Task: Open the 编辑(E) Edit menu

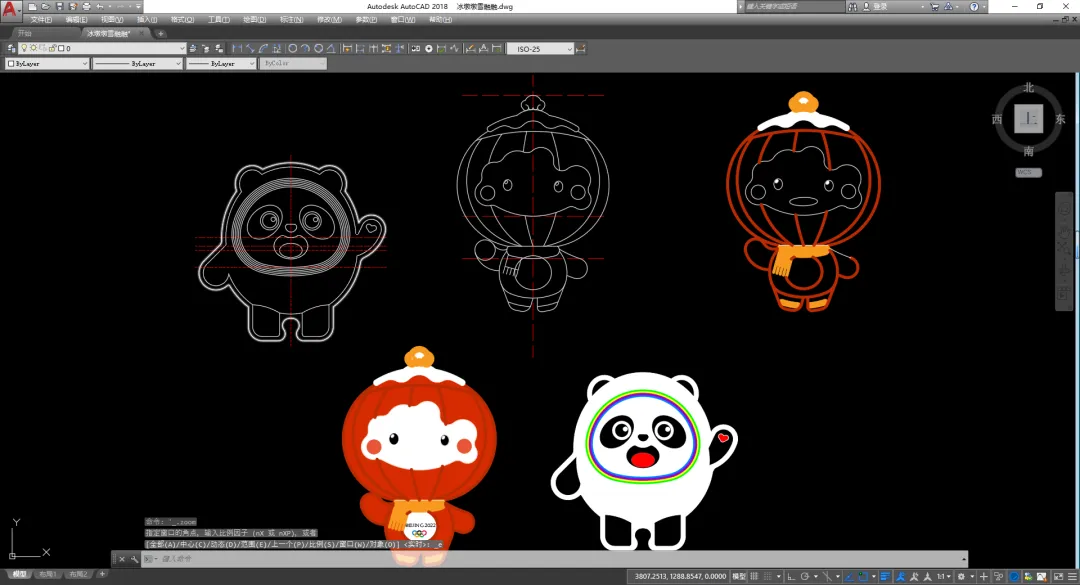Action: [x=76, y=19]
